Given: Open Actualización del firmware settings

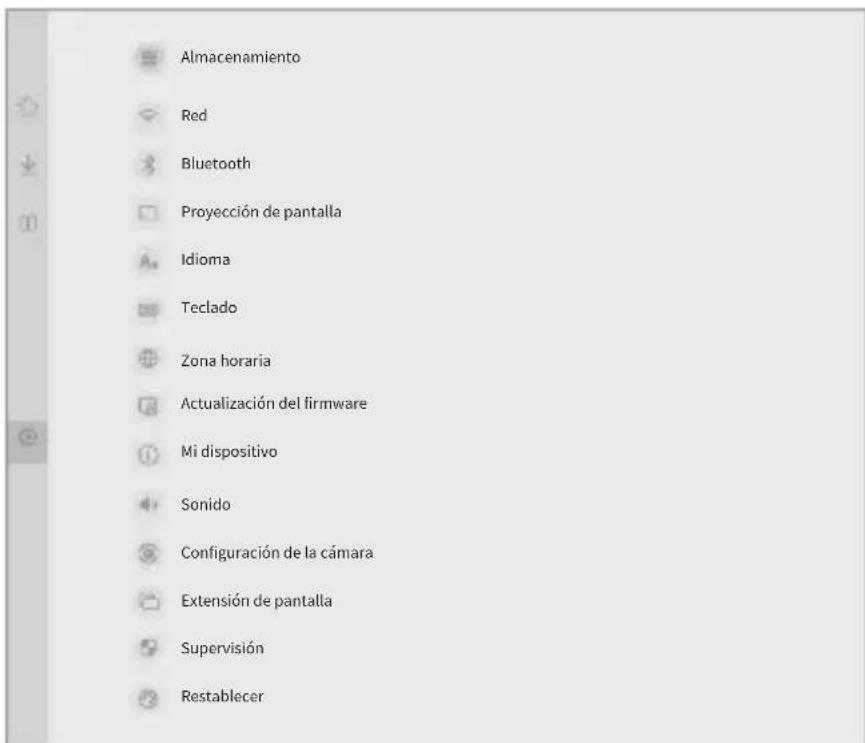Looking at the screenshot, I should pos(274,404).
